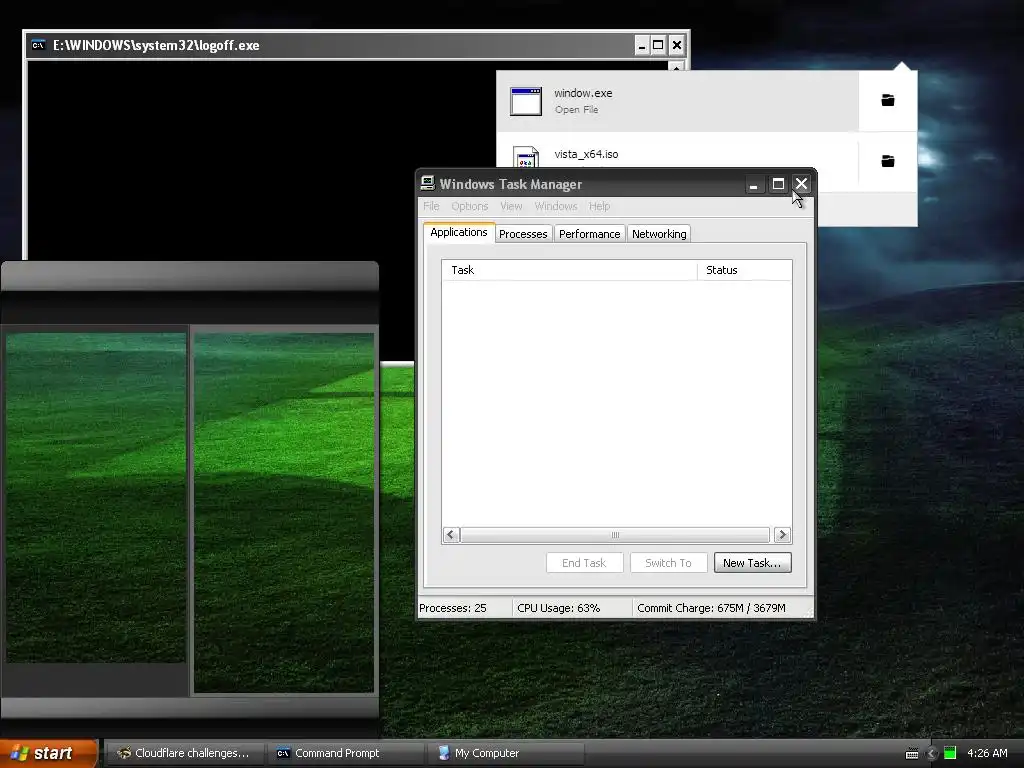1024x768 pixels.
Task: Click the green CPU usage tray icon
Action: [x=950, y=753]
